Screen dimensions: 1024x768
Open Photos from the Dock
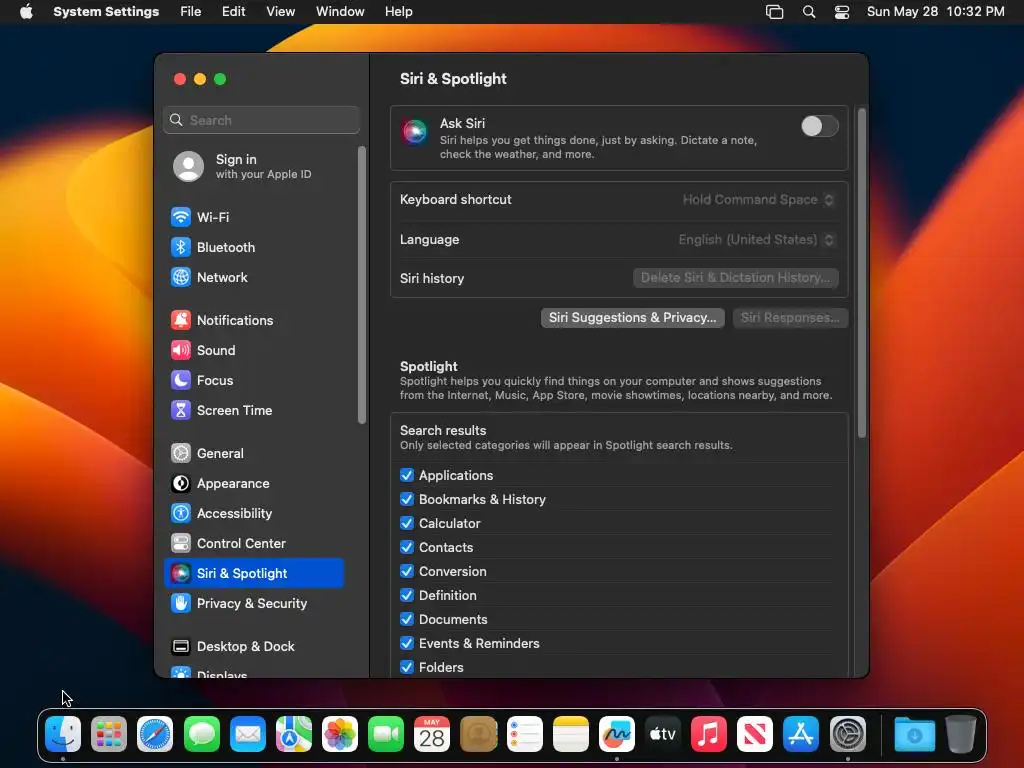340,734
